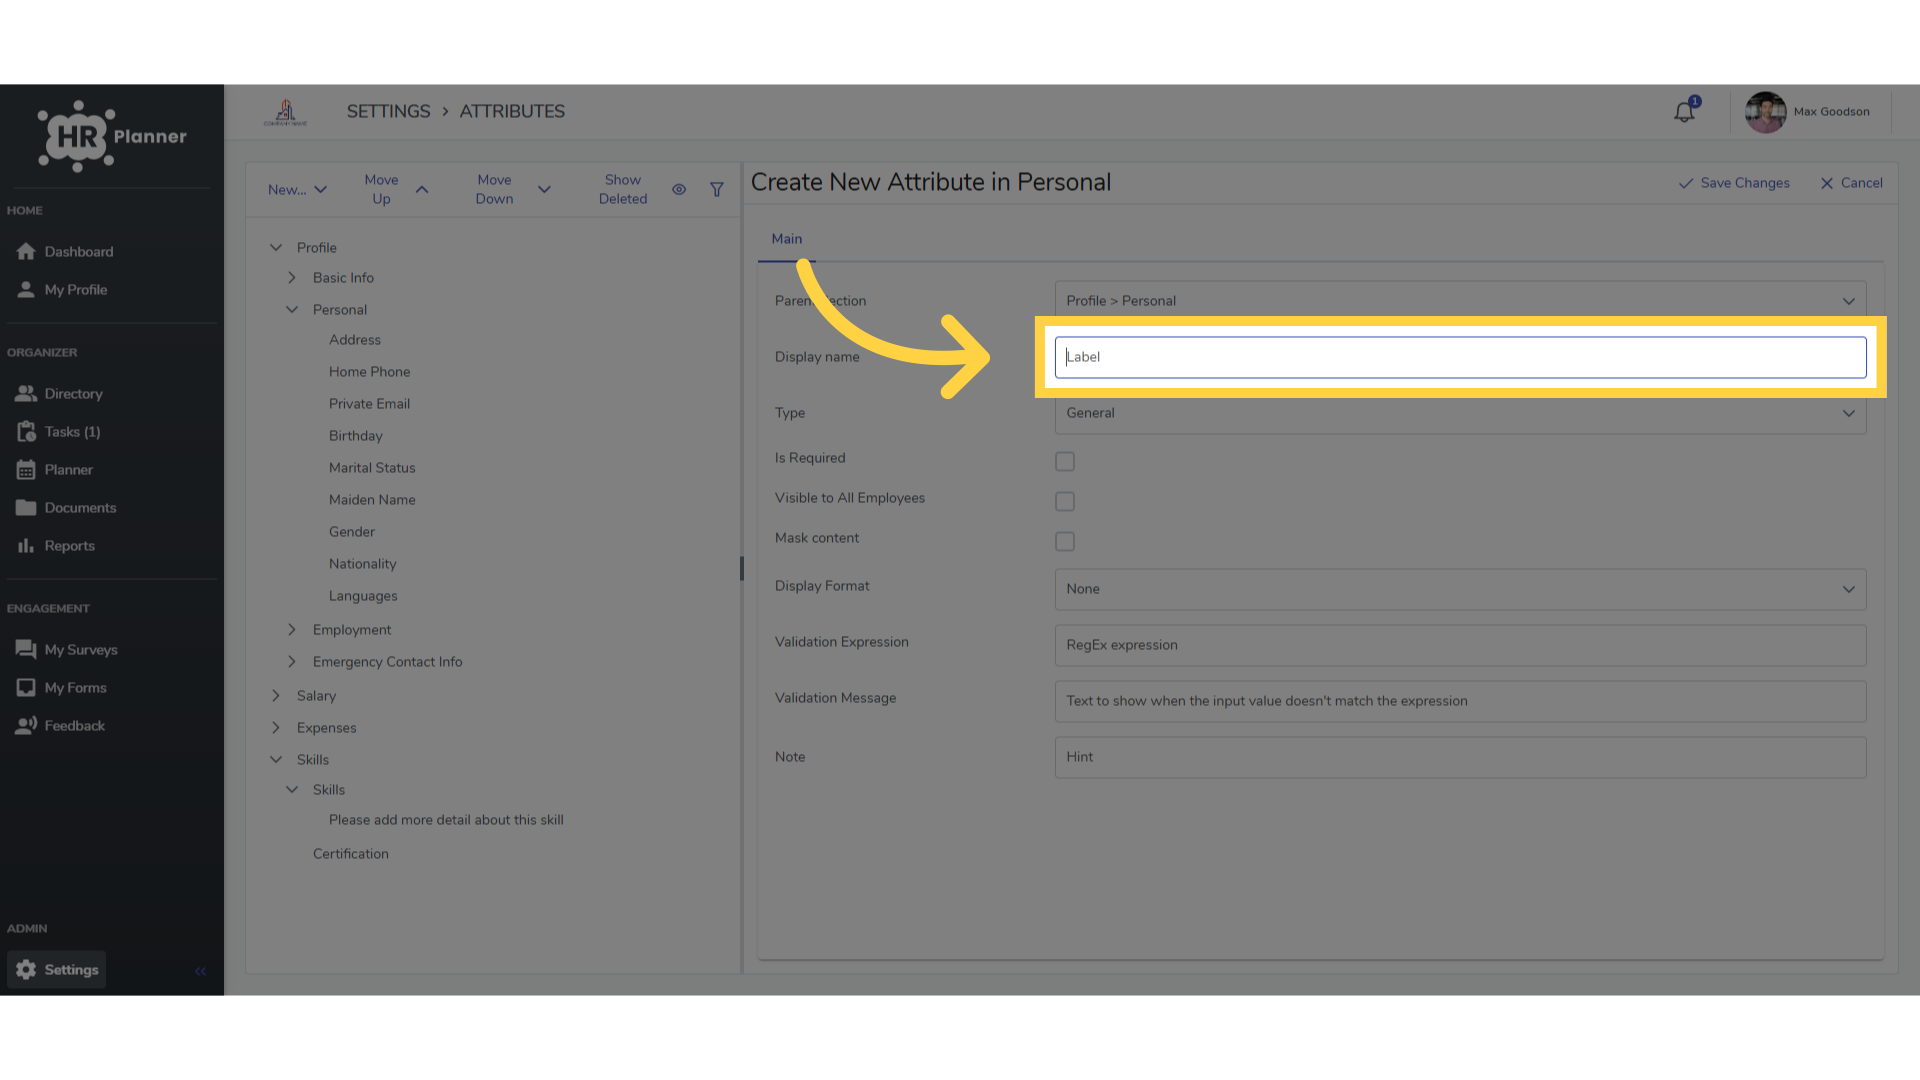Click SETTINGS breadcrumb
The image size is (1920, 1080).
click(388, 112)
